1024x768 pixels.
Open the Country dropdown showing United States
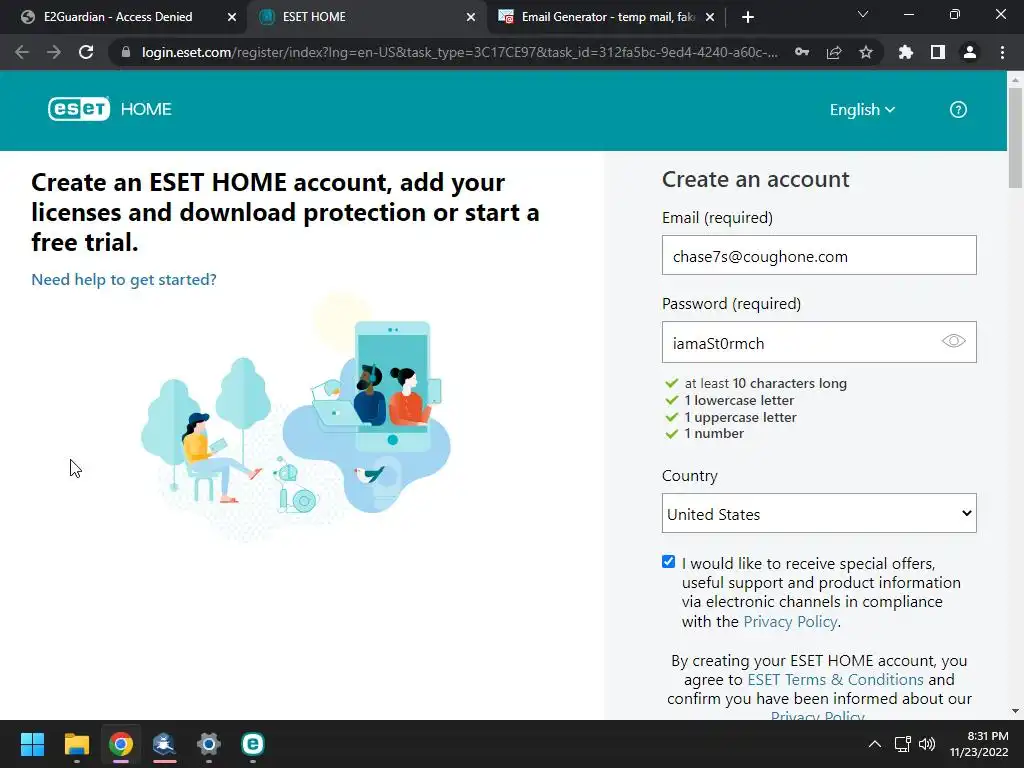(819, 513)
